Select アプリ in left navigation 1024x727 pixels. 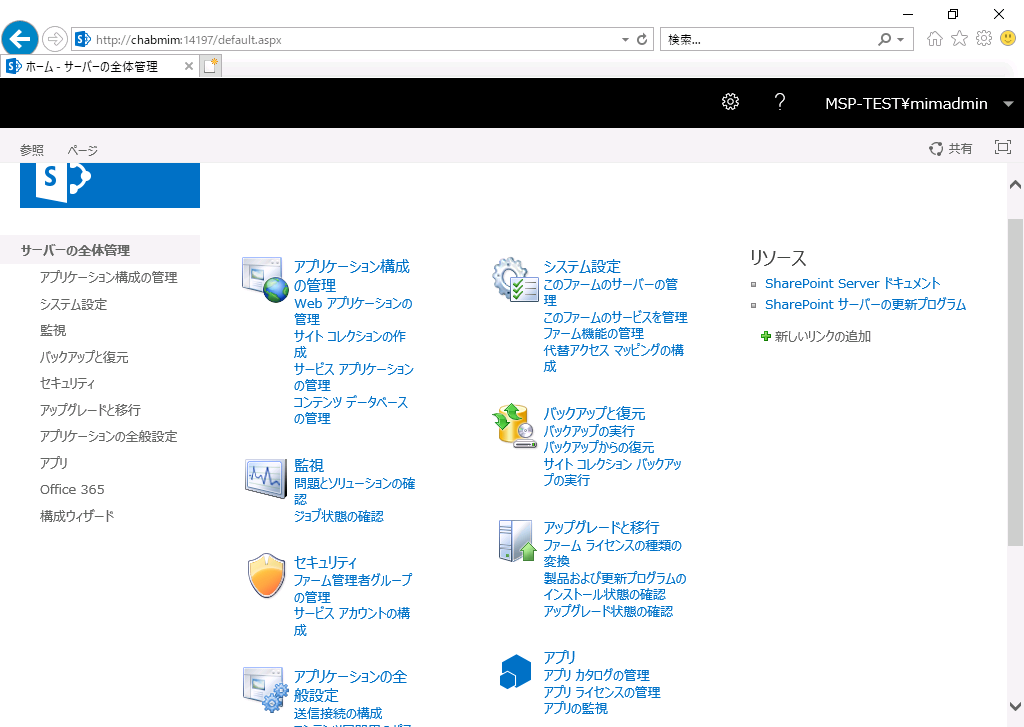point(54,462)
